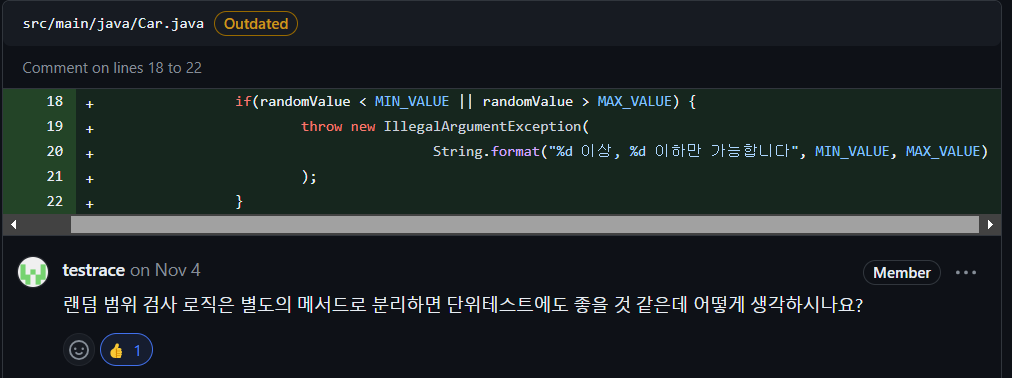Select line number 20
Screen dimensions: 1012x378
pyautogui.click(x=56, y=152)
